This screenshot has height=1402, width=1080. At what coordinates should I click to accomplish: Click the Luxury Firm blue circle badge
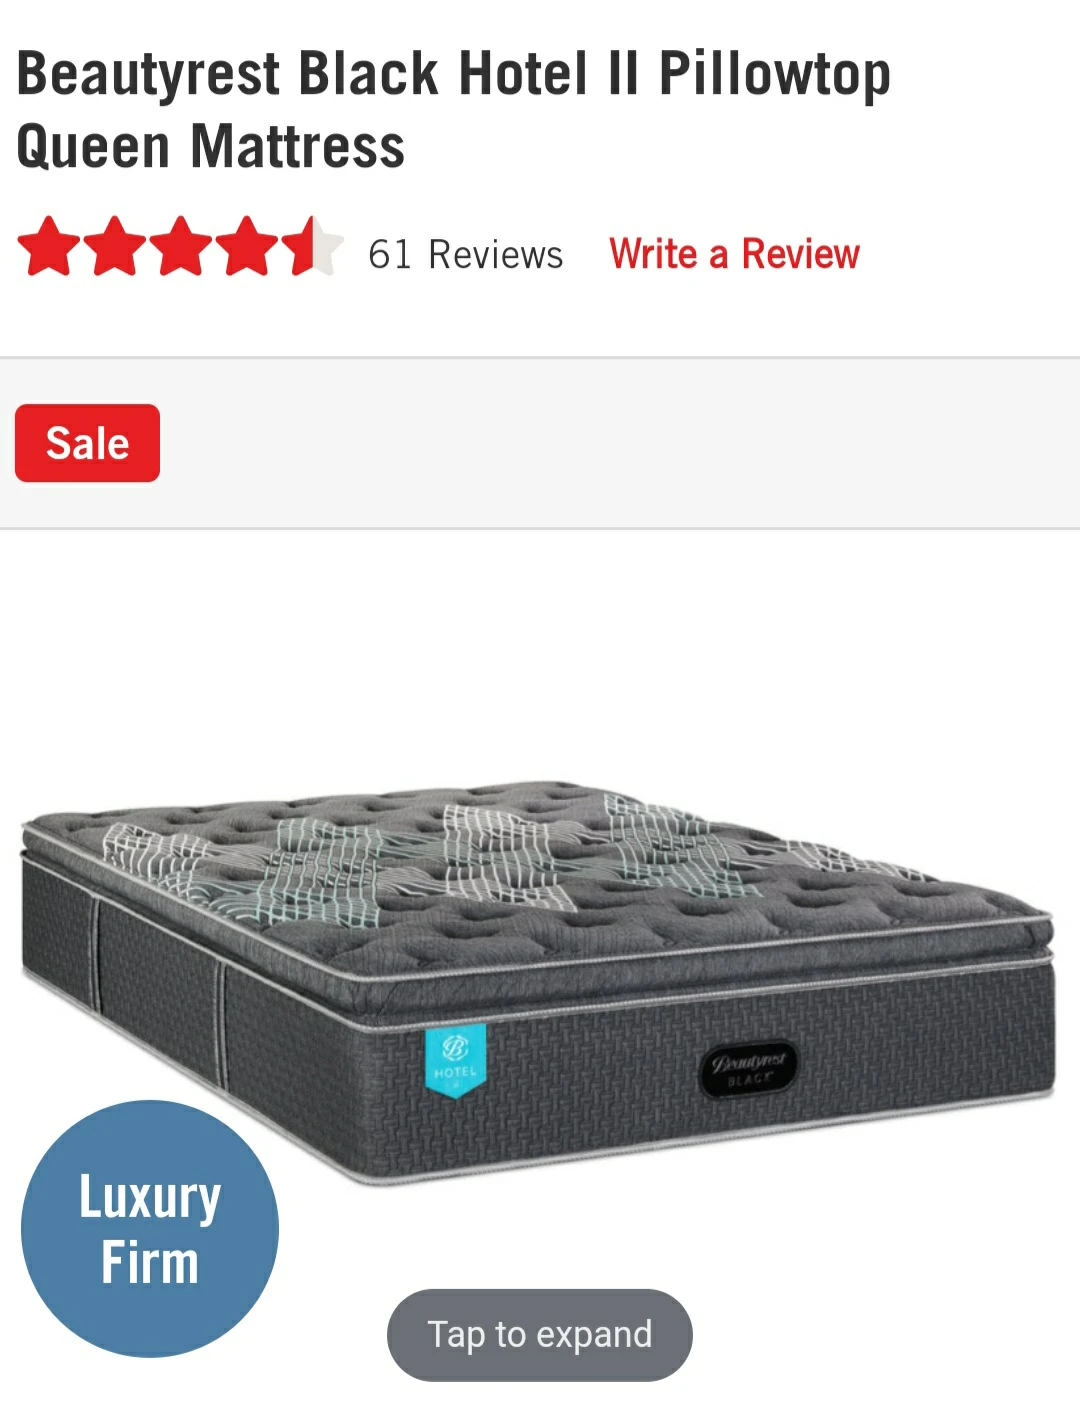(x=150, y=1228)
